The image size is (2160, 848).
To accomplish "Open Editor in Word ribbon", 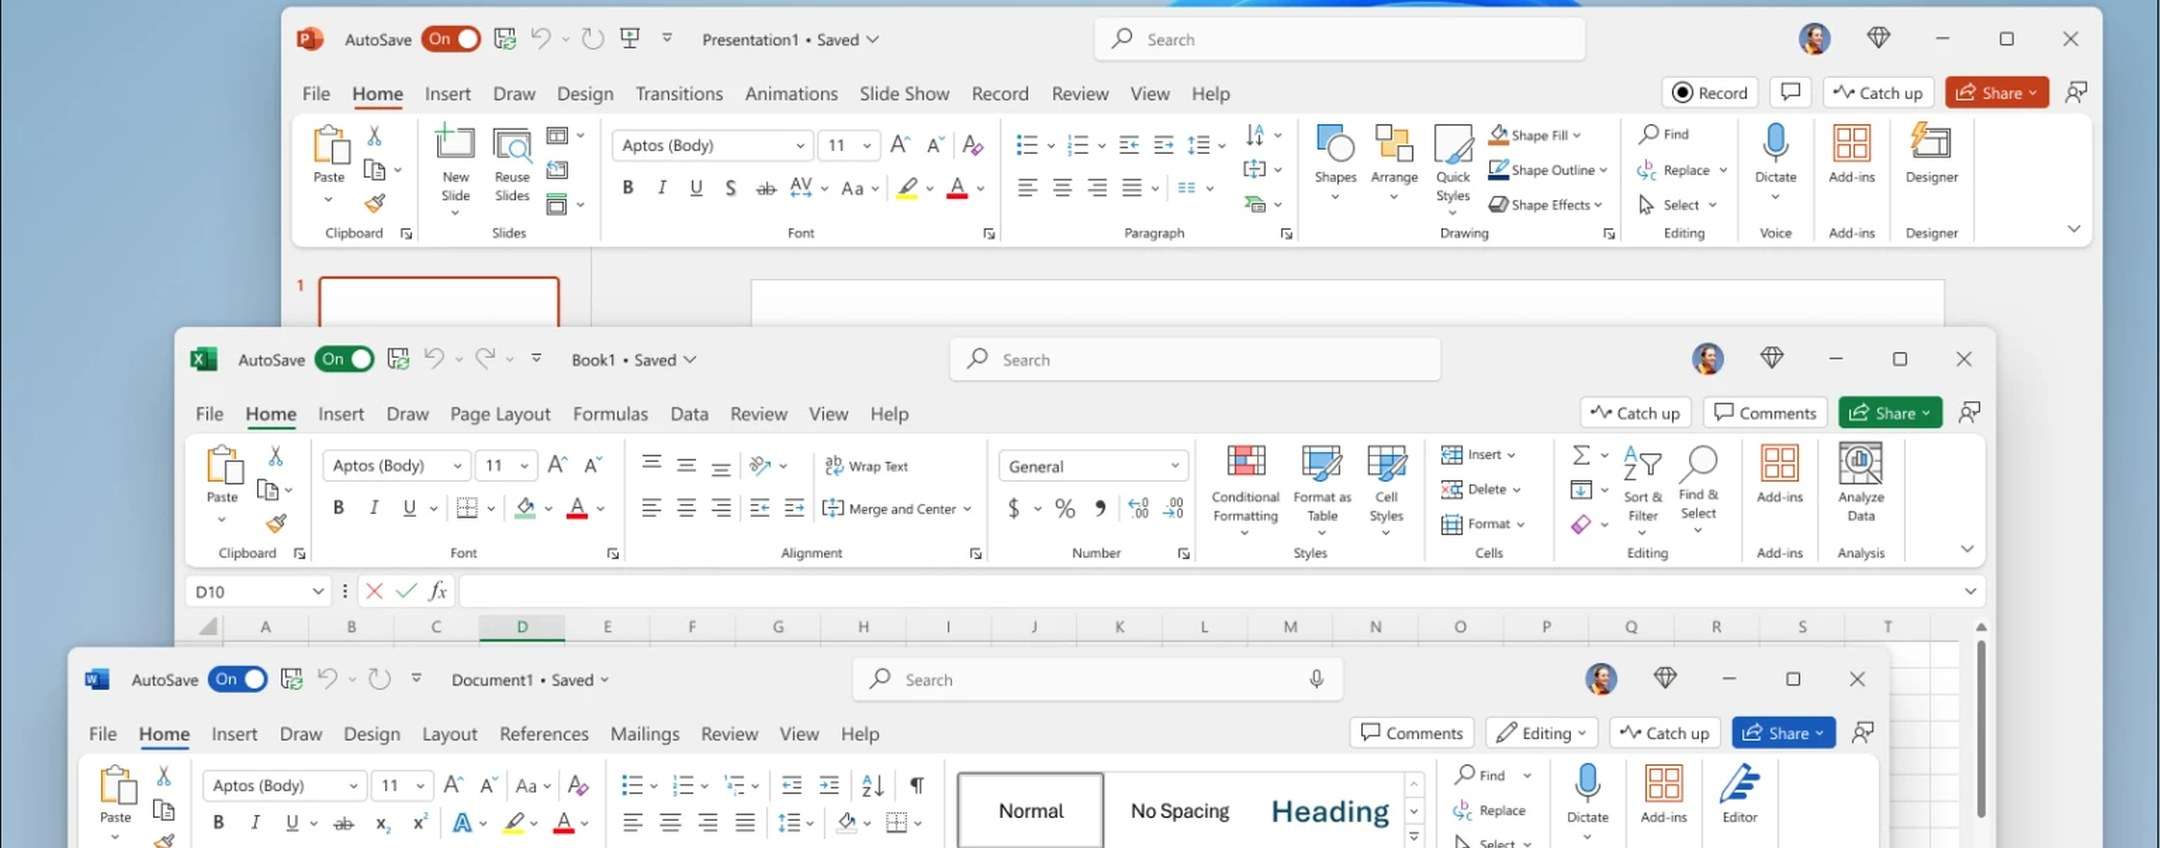I will tap(1739, 794).
